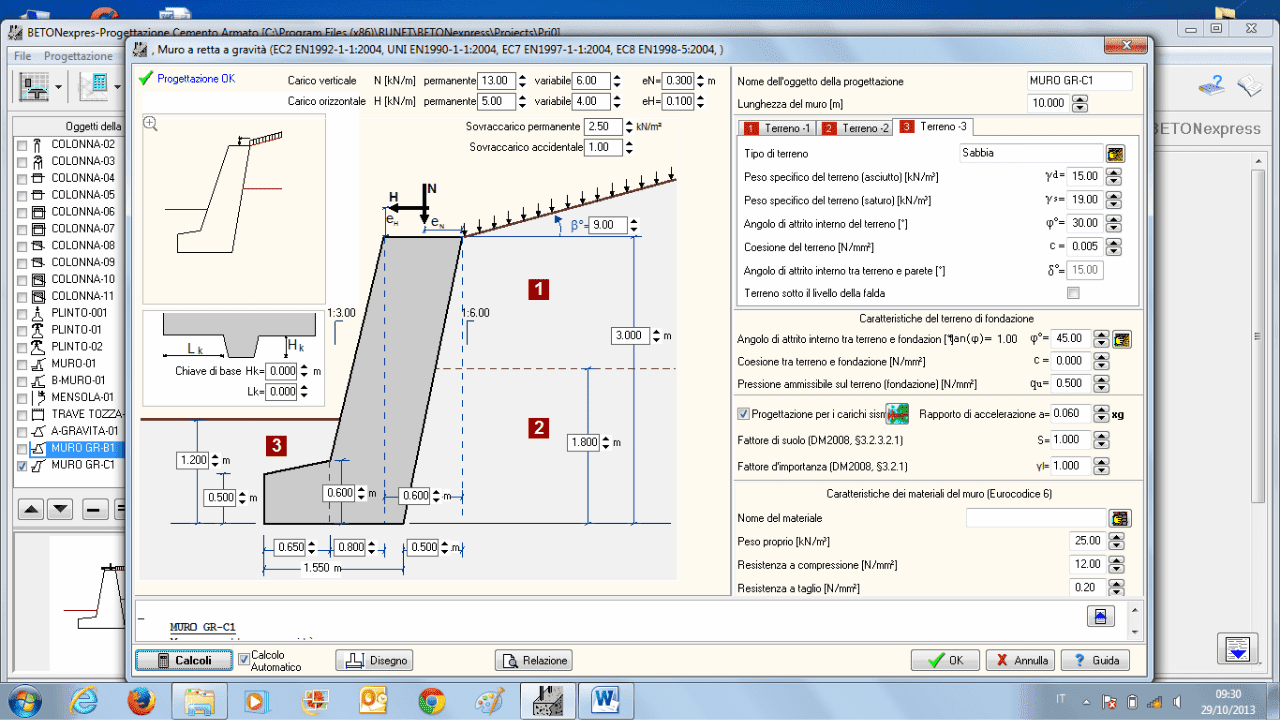Click the Outlook icon on taskbar

tap(373, 700)
